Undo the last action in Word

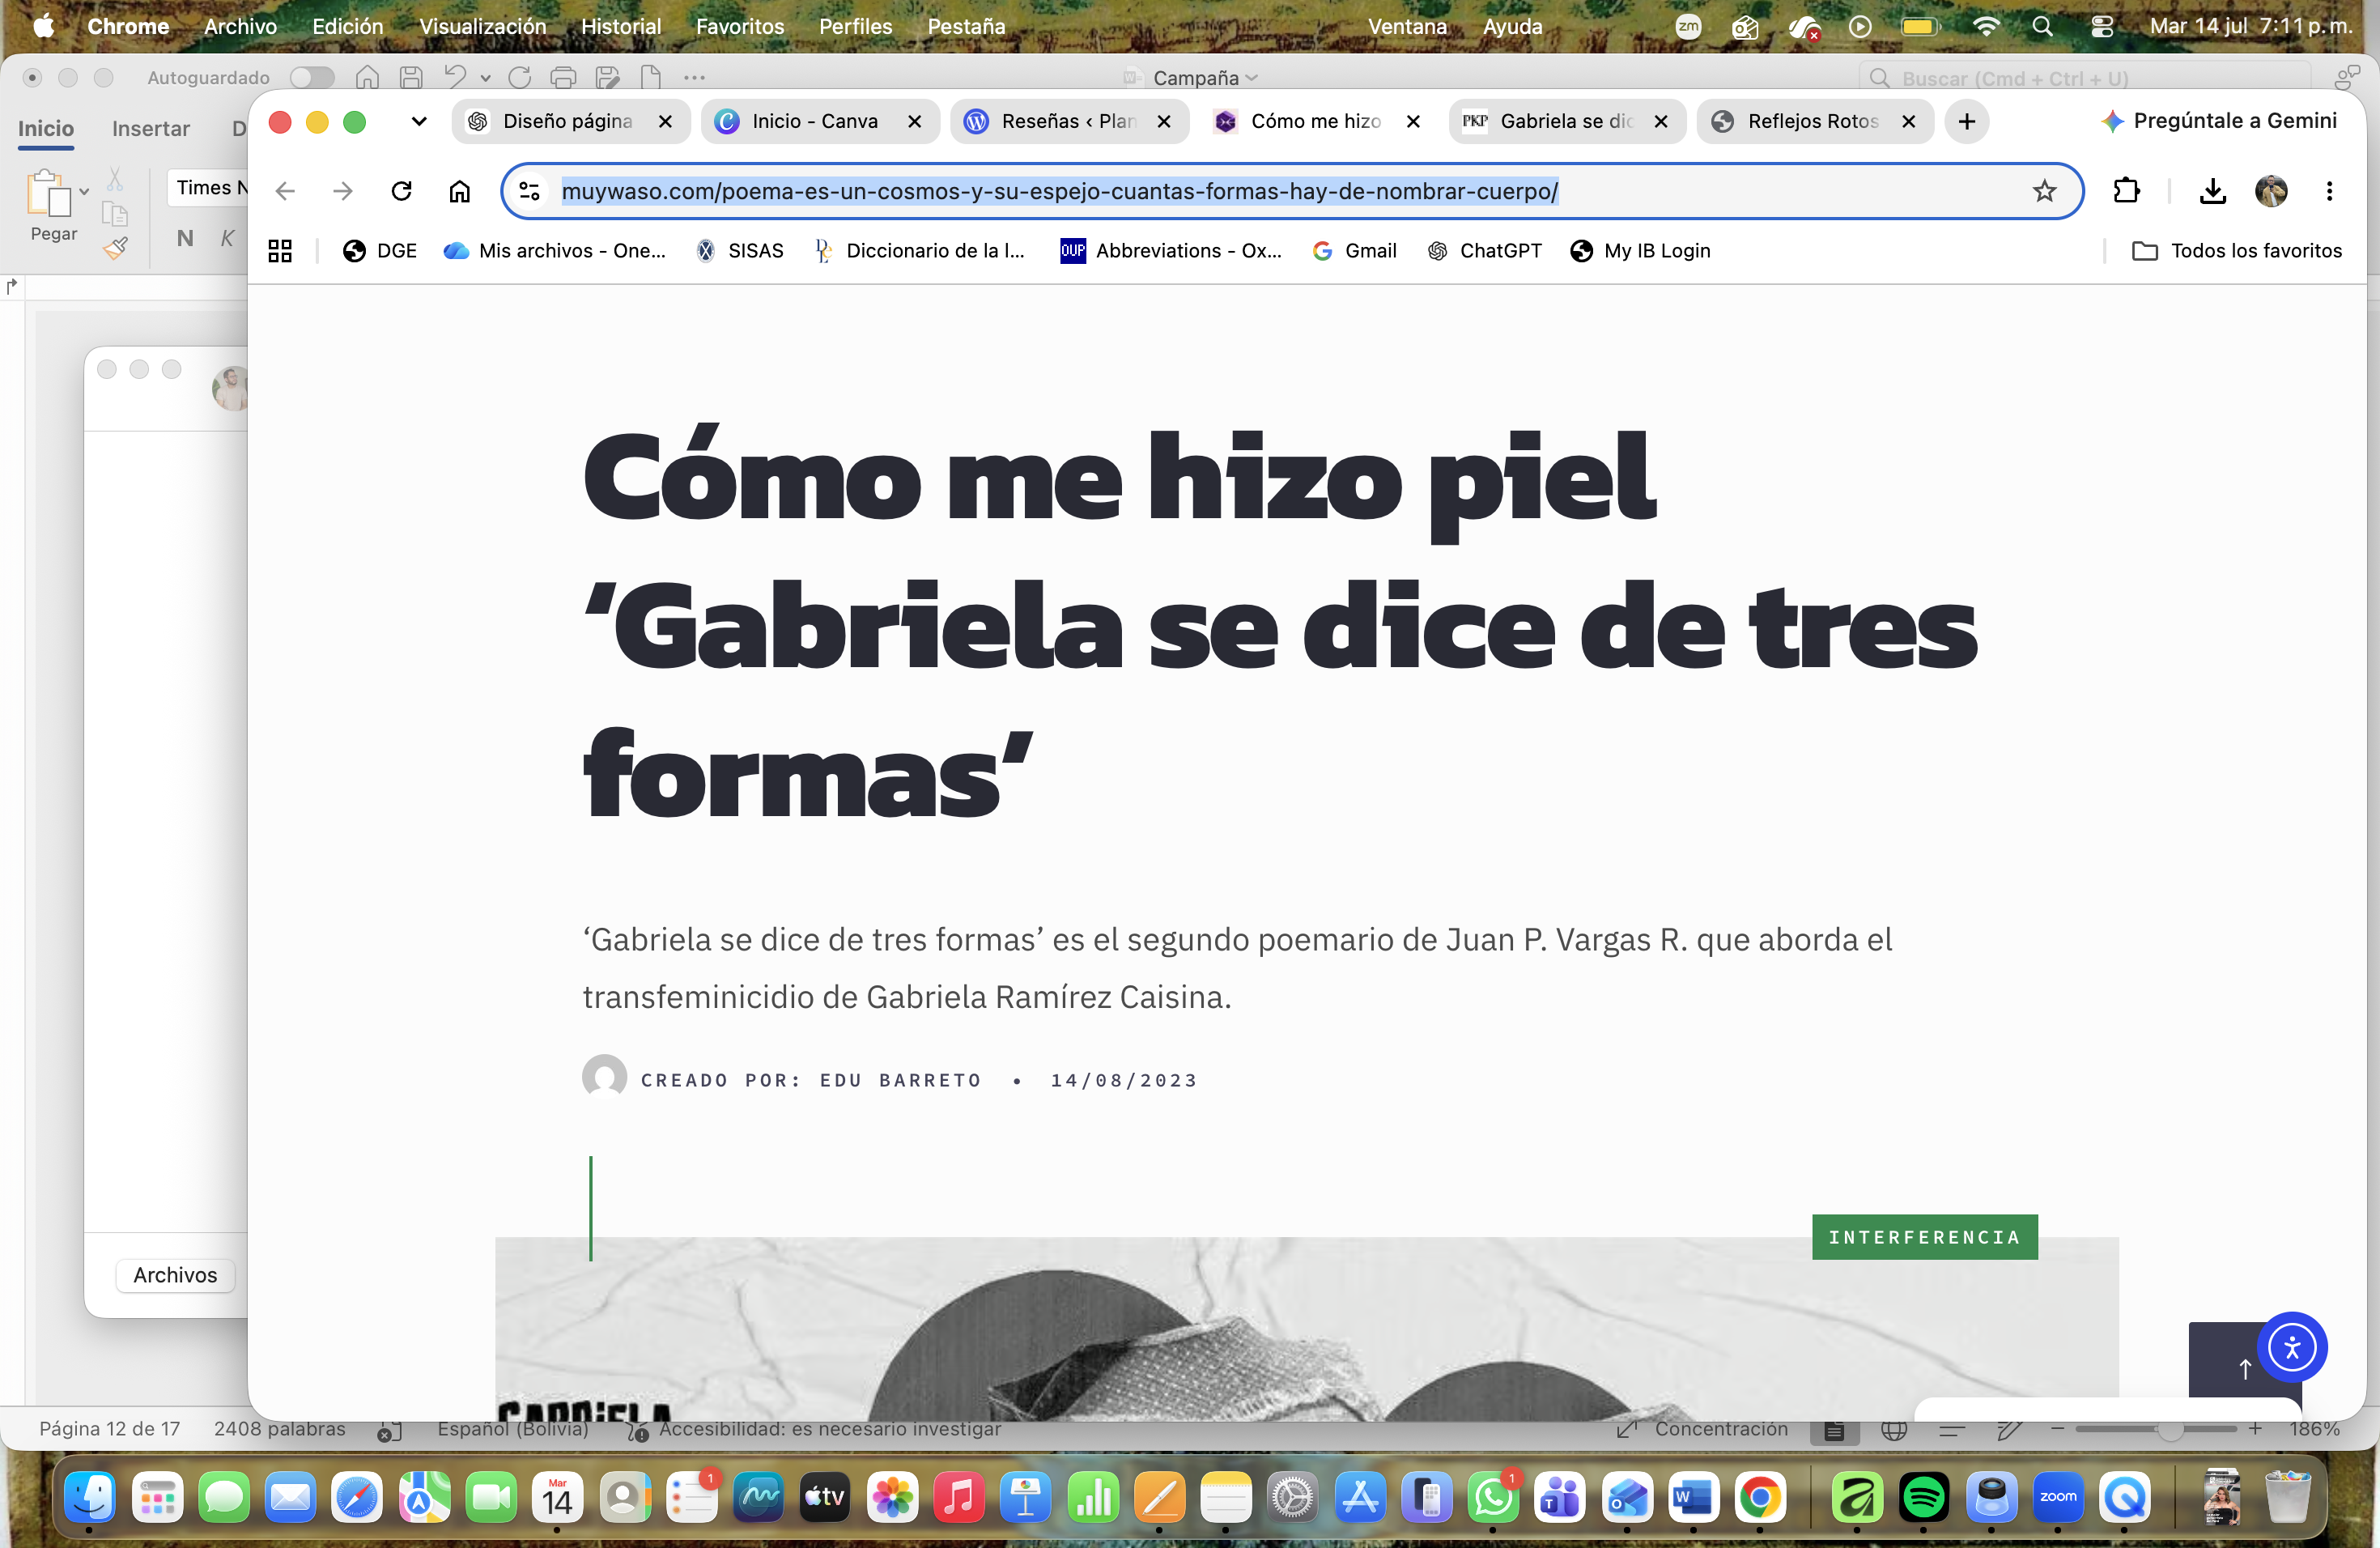pyautogui.click(x=455, y=77)
